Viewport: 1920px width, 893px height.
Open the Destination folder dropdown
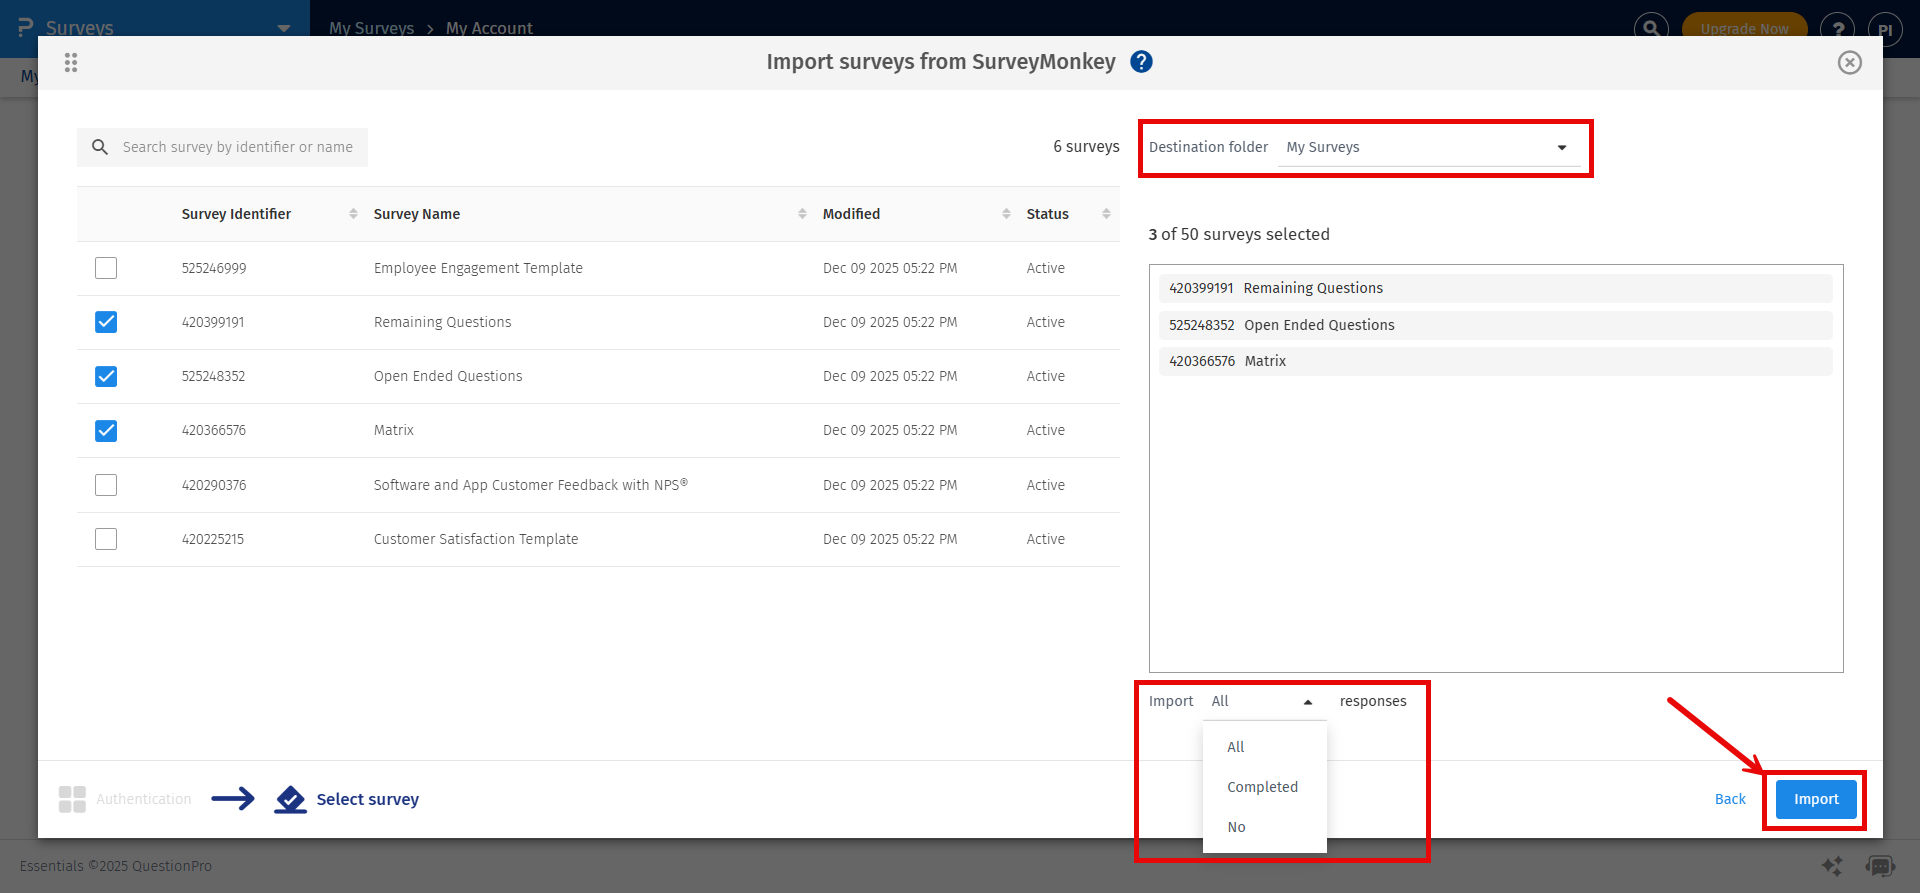(1427, 148)
